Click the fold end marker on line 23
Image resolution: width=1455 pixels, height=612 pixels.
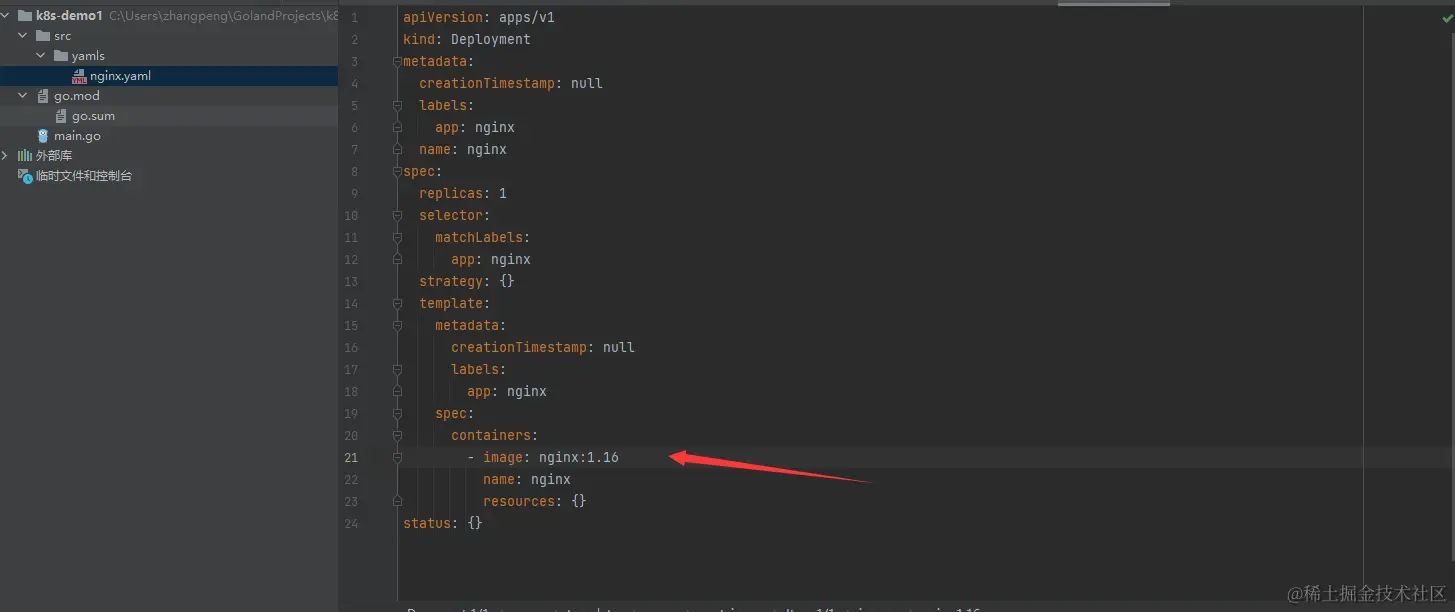(397, 502)
